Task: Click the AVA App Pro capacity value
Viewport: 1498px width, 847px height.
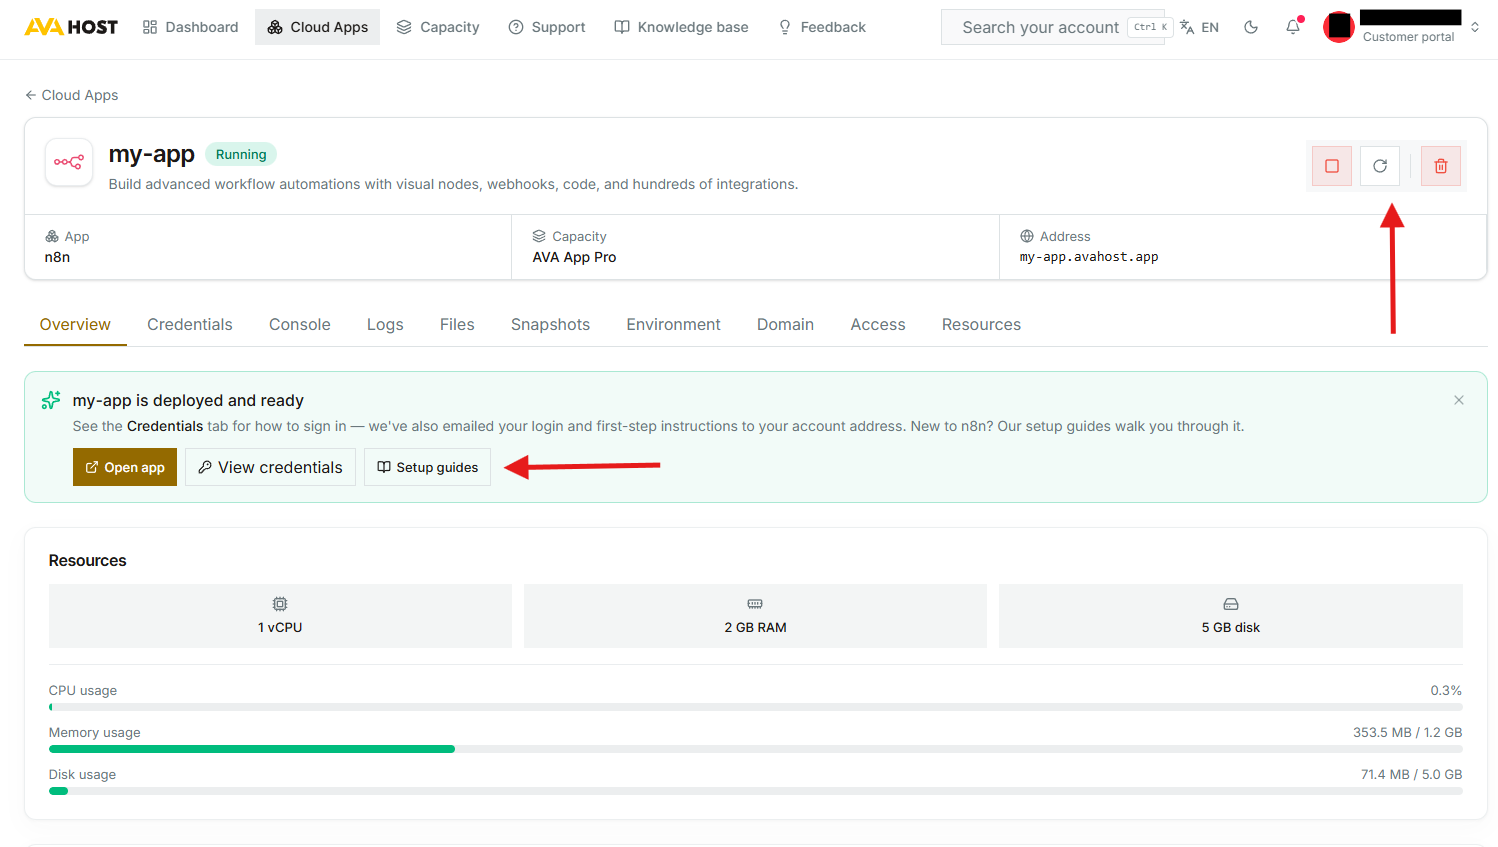Action: coord(574,257)
